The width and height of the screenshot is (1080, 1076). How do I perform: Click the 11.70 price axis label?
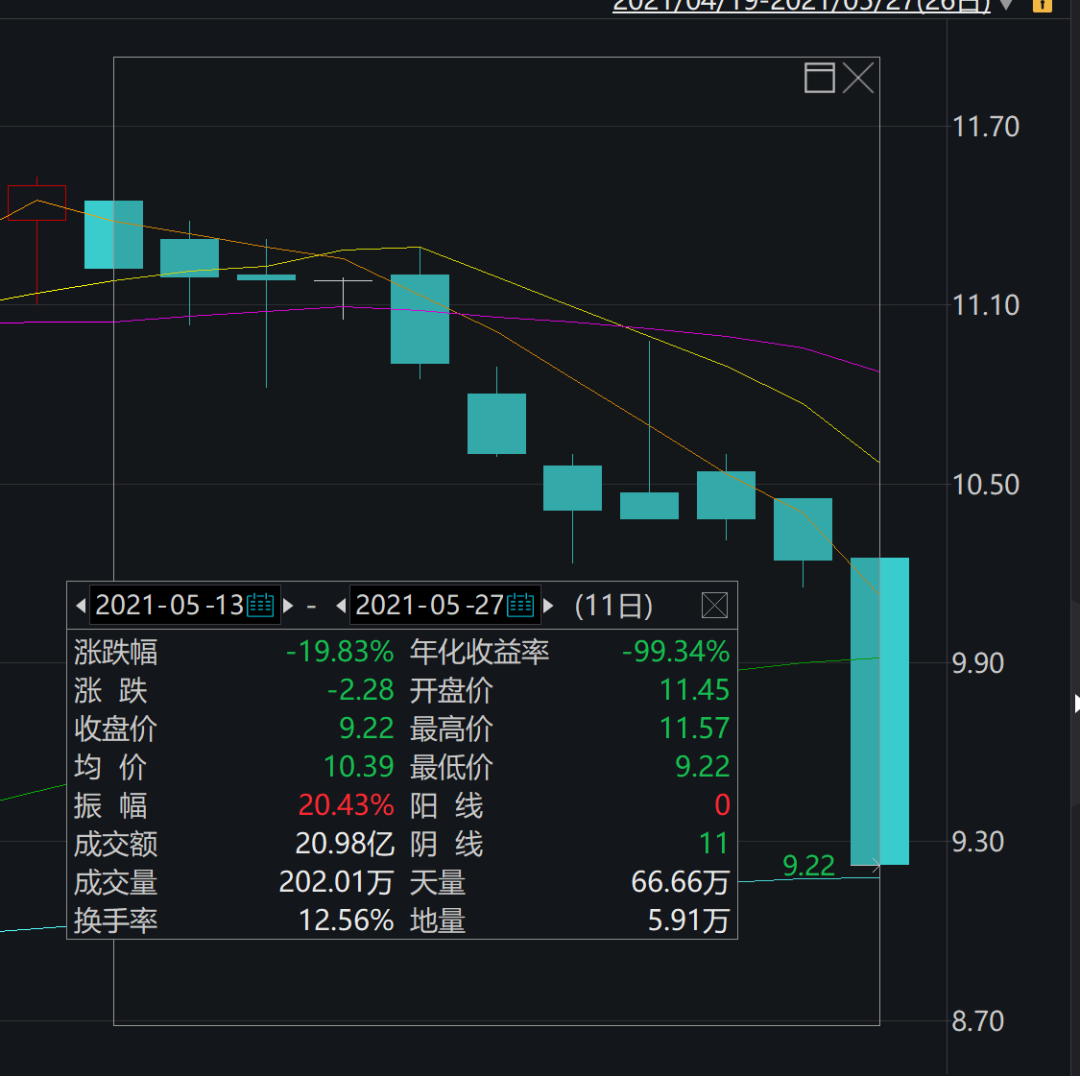(x=985, y=128)
